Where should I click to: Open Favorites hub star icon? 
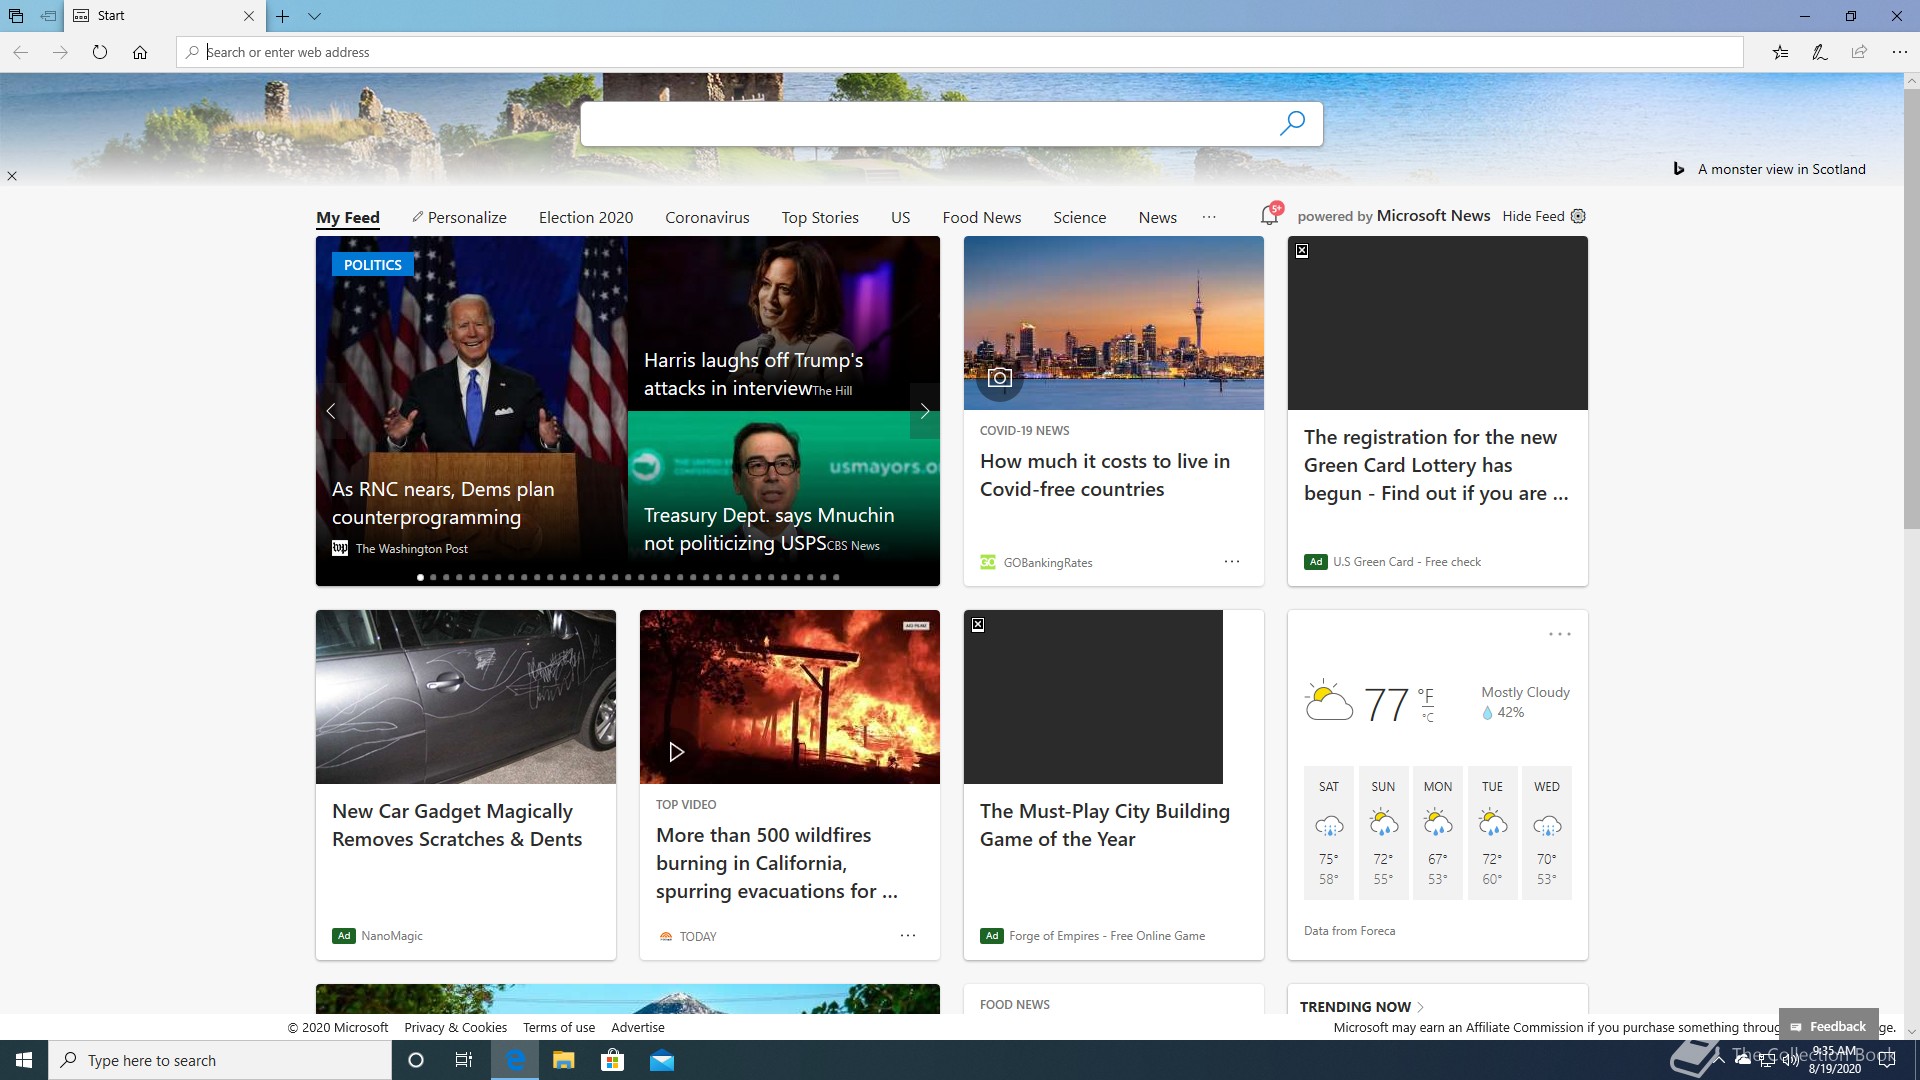coord(1780,52)
